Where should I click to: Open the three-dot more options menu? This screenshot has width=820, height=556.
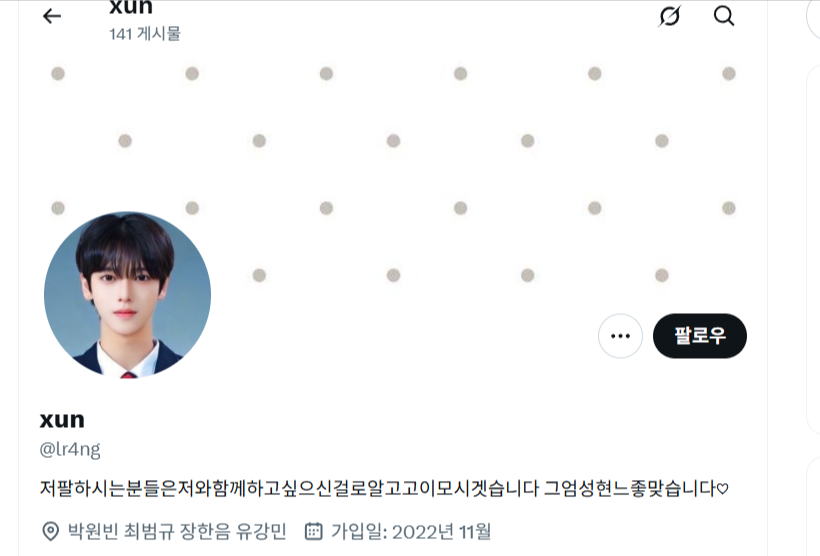pos(620,336)
